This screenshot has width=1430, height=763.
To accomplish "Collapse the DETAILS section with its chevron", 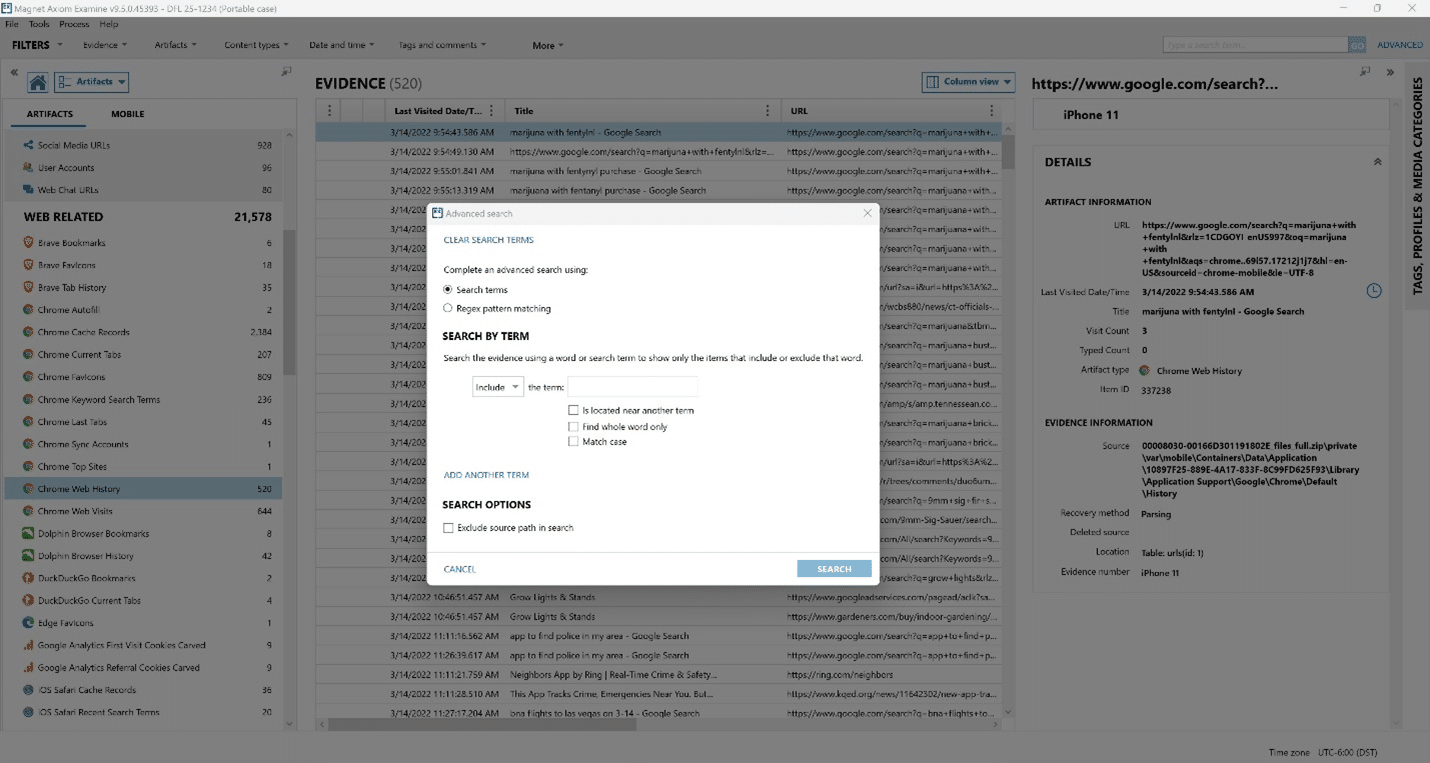I will [1377, 161].
